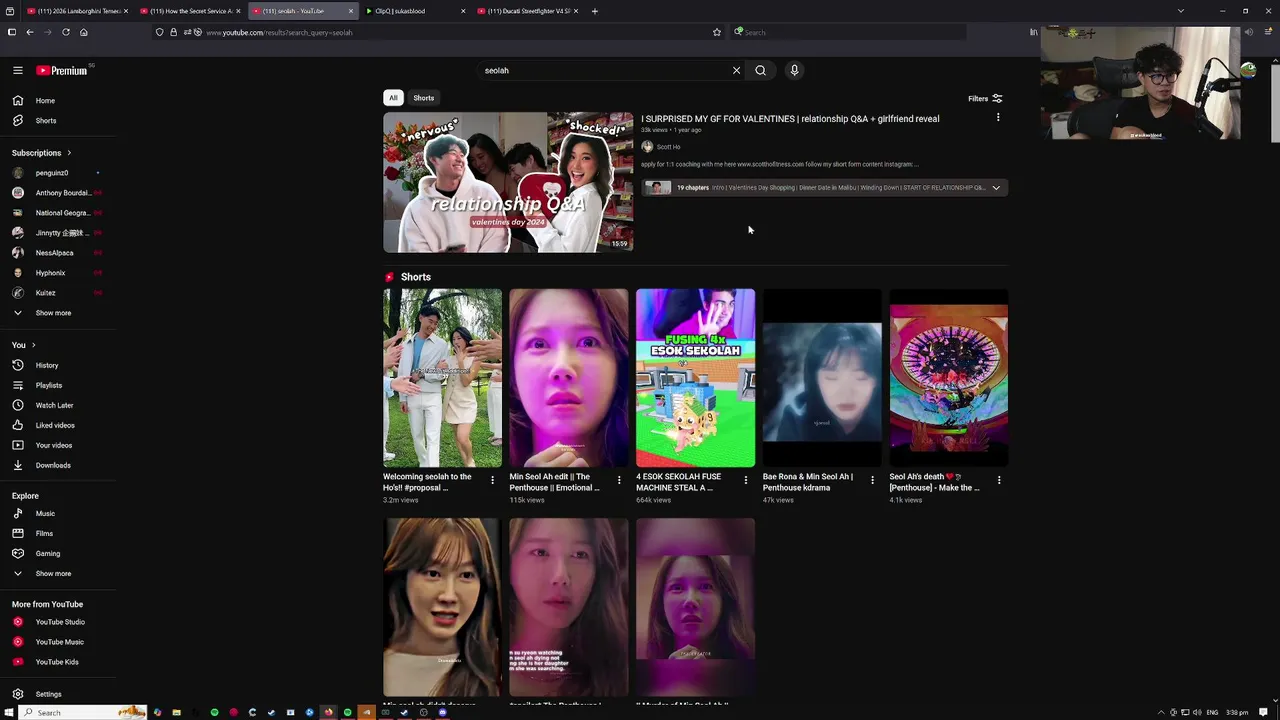
Task: Open more options for Valentines video
Action: tap(997, 118)
